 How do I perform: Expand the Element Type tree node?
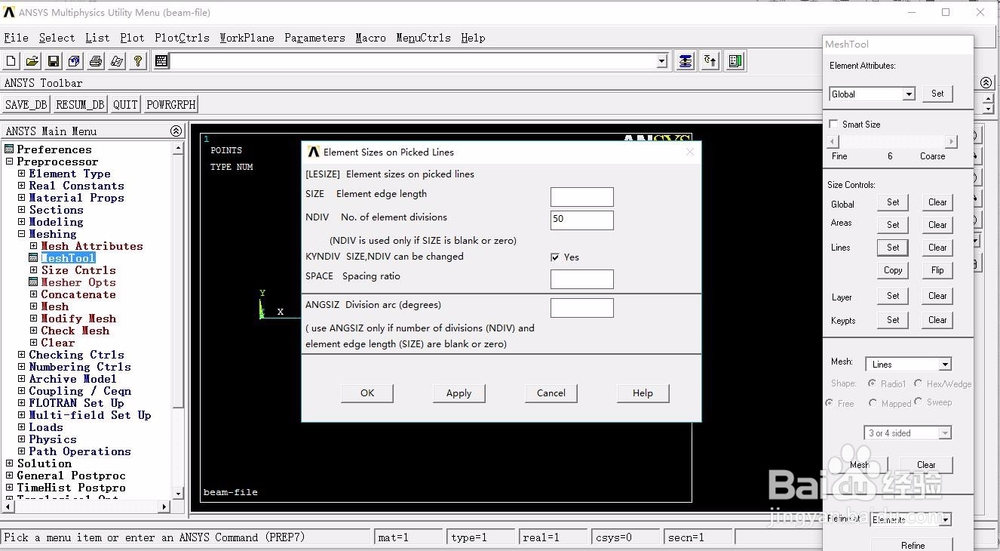[22, 173]
